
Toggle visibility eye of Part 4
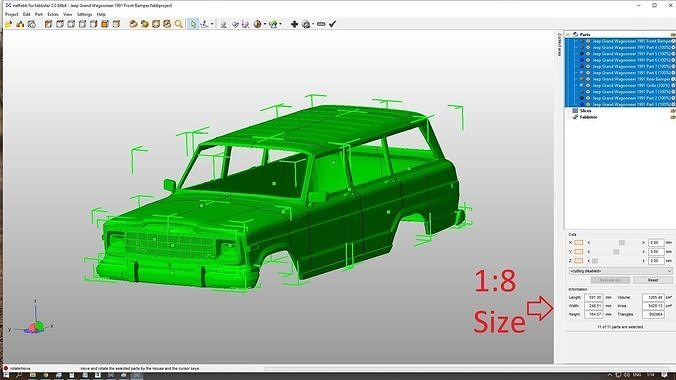pos(588,47)
